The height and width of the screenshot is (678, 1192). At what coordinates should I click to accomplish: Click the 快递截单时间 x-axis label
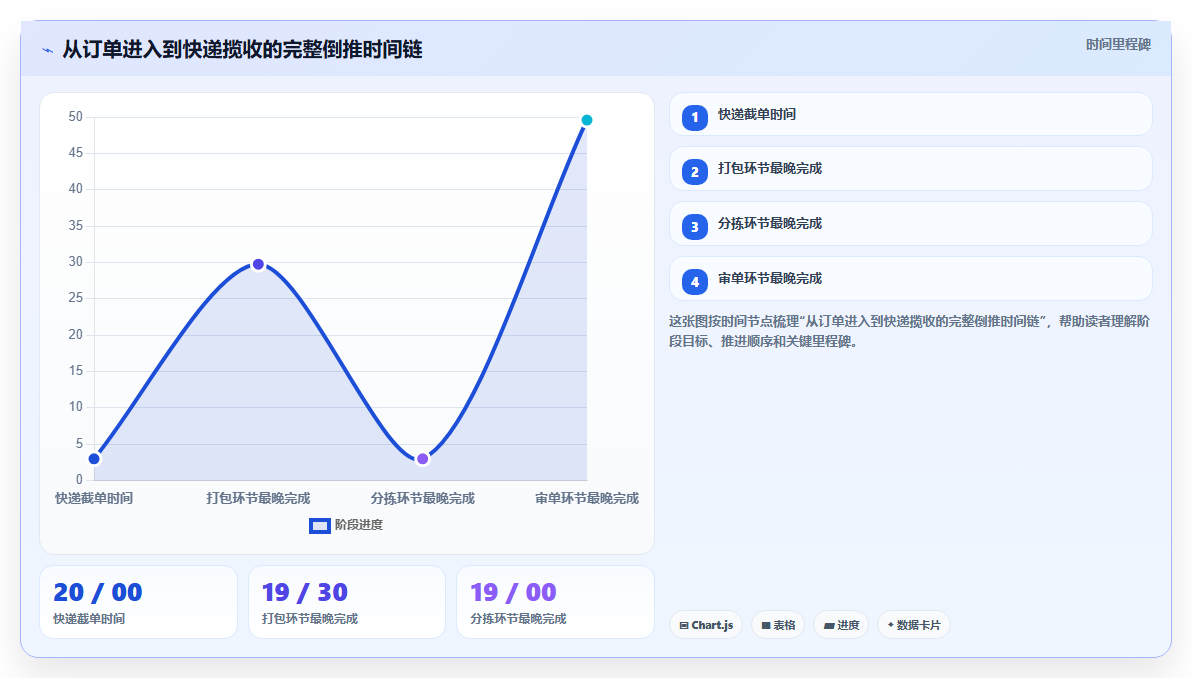[94, 499]
